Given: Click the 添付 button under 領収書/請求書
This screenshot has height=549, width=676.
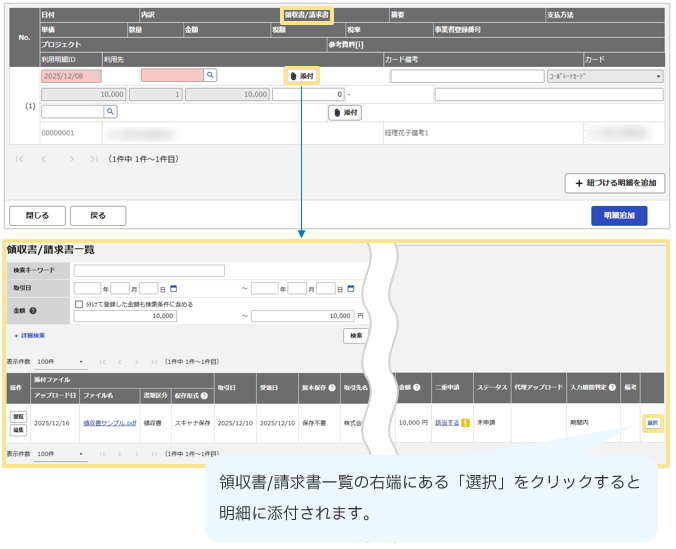Looking at the screenshot, I should 302,76.
